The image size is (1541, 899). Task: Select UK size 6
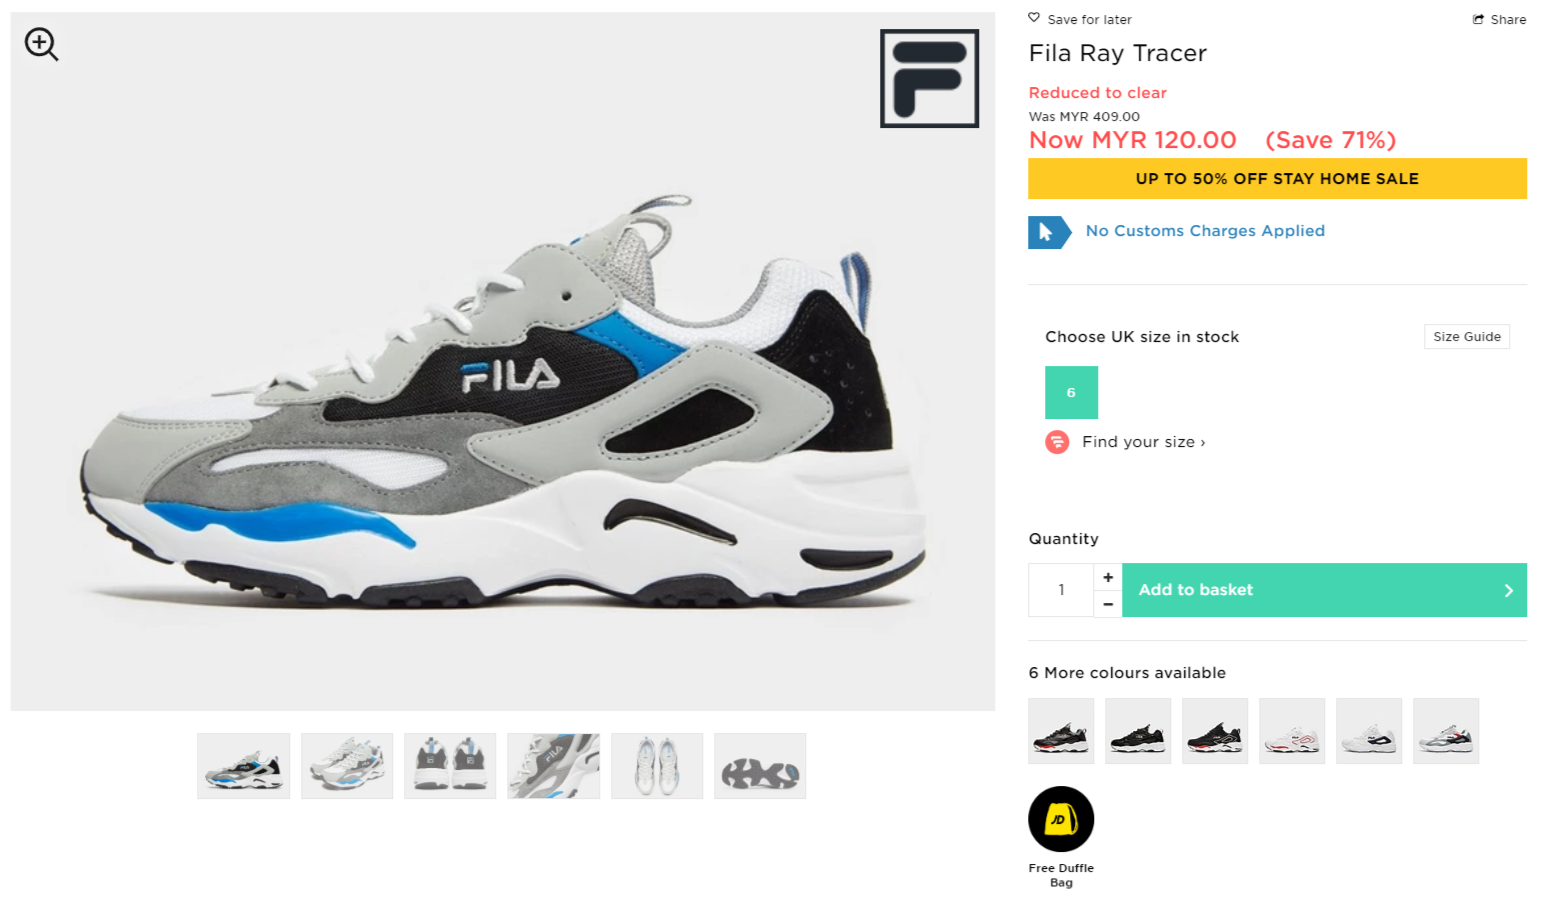click(1071, 392)
